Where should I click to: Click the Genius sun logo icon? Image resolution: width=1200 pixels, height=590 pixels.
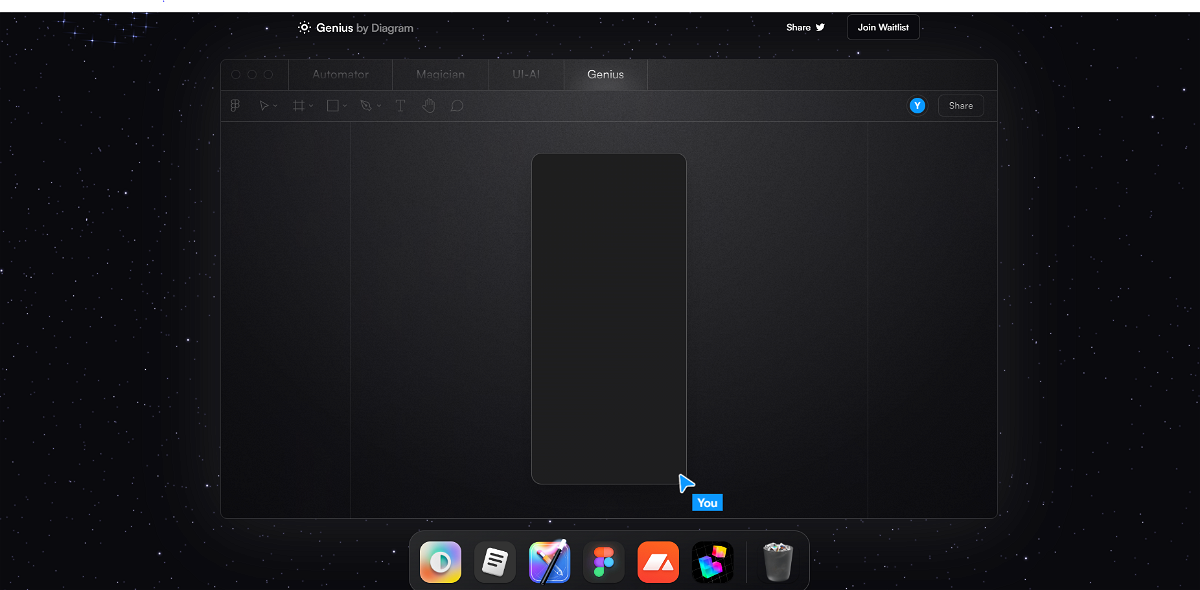click(304, 28)
